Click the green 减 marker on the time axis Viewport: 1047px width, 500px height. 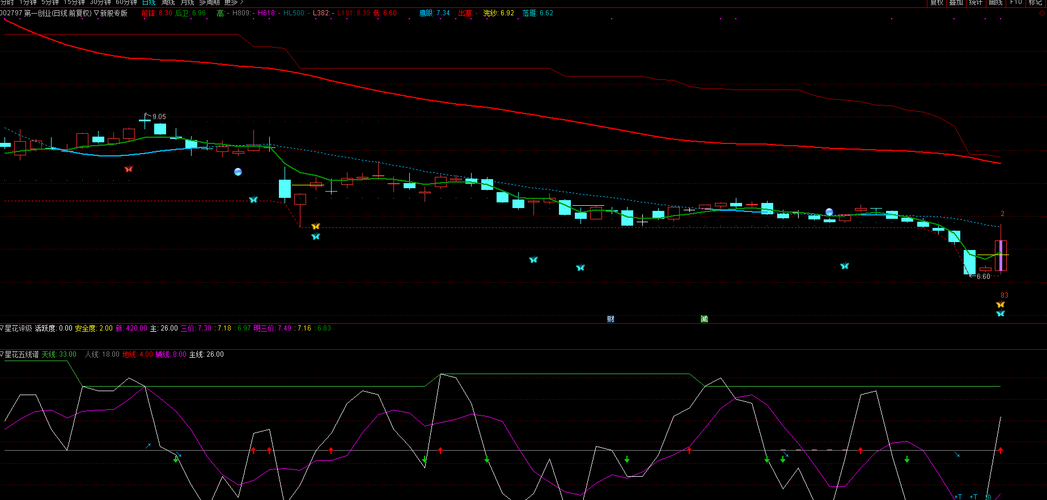(704, 319)
